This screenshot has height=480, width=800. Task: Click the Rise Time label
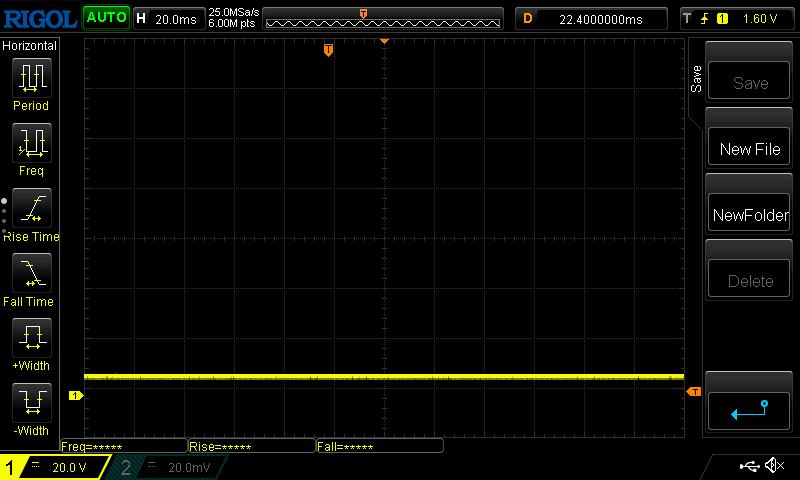31,237
